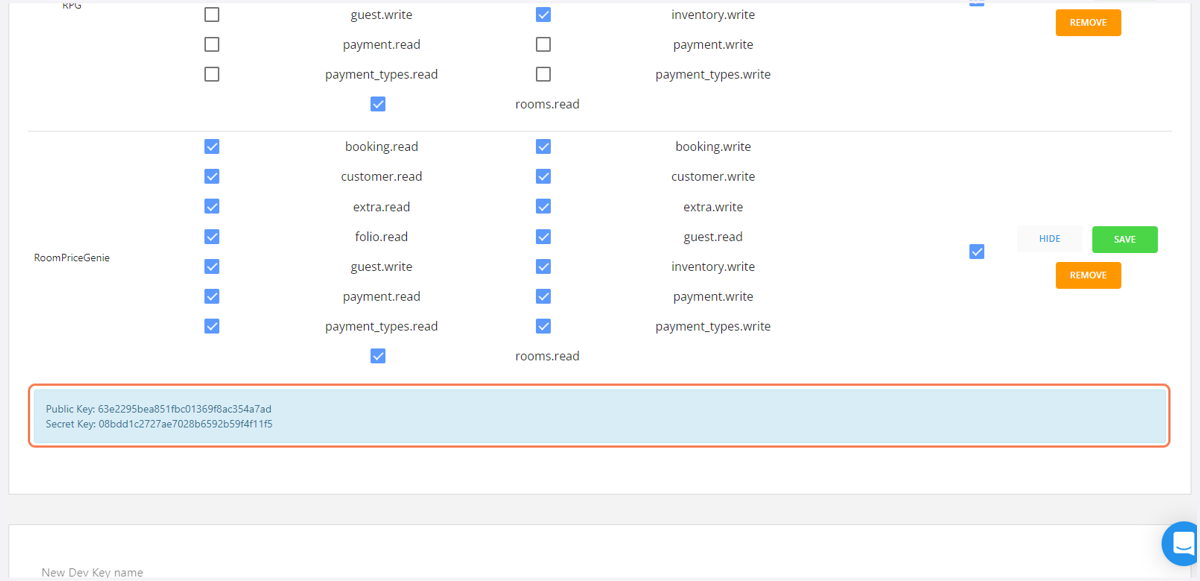Screen dimensions: 1200x581
Task: Enable payment_types.read for the RPG key
Action: click(212, 74)
